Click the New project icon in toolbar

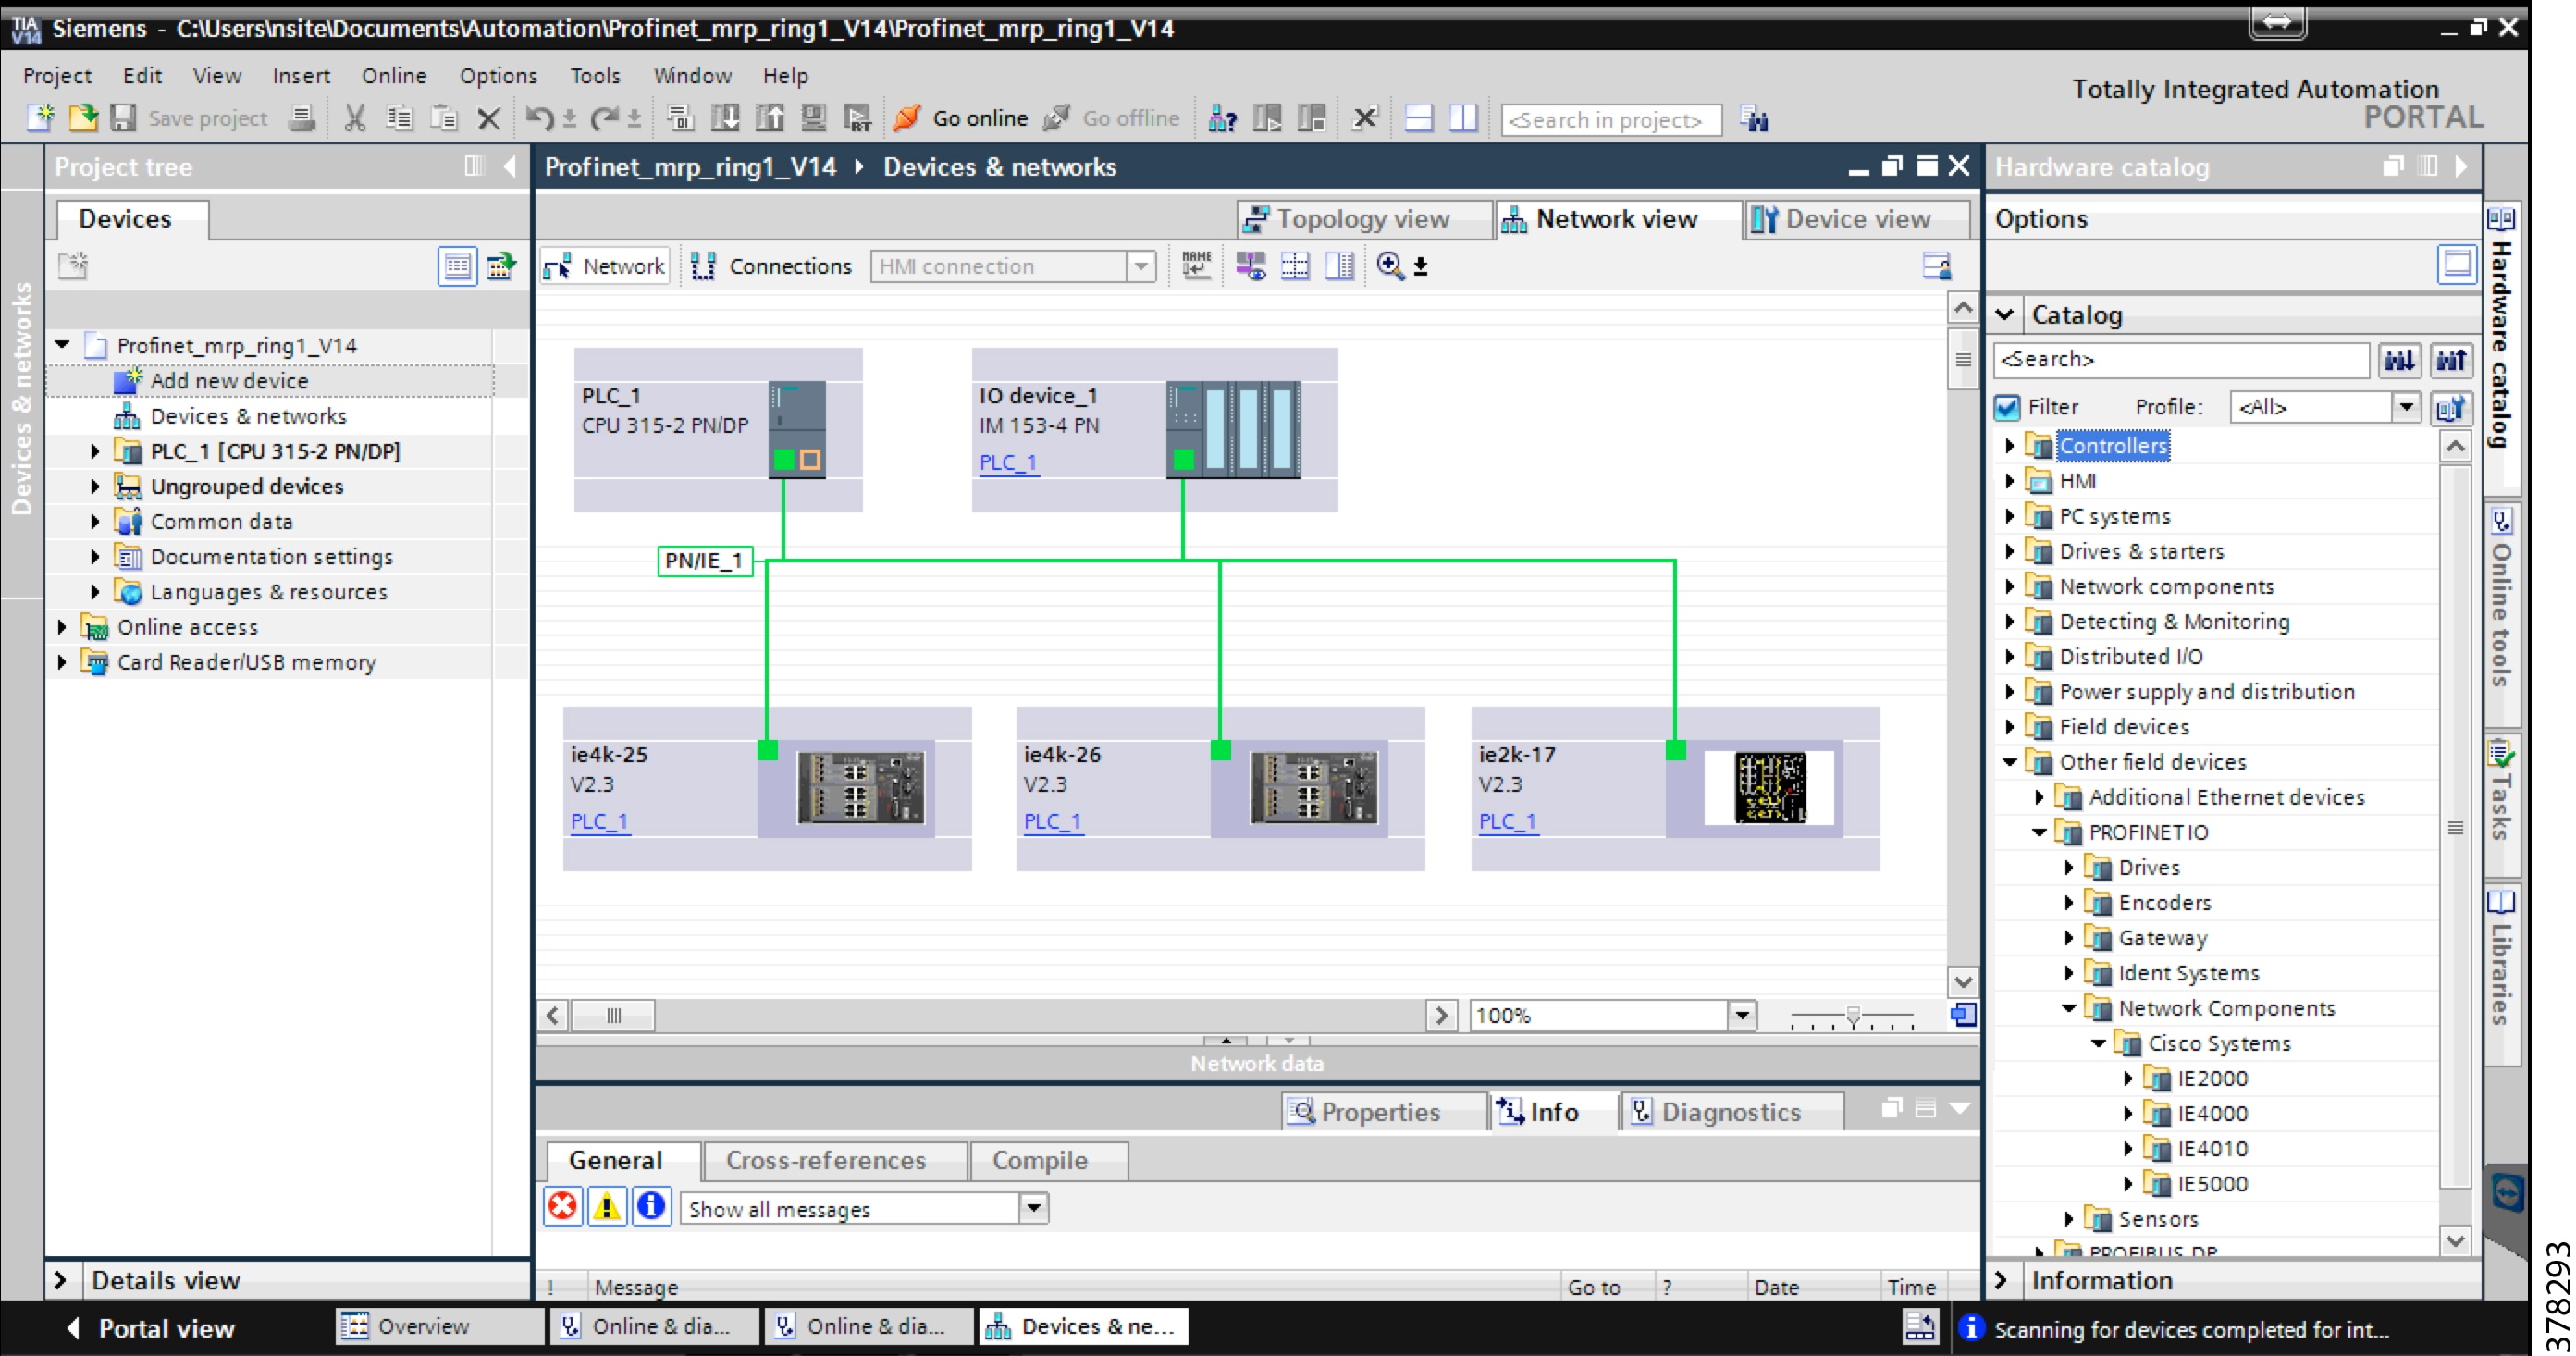[x=40, y=118]
